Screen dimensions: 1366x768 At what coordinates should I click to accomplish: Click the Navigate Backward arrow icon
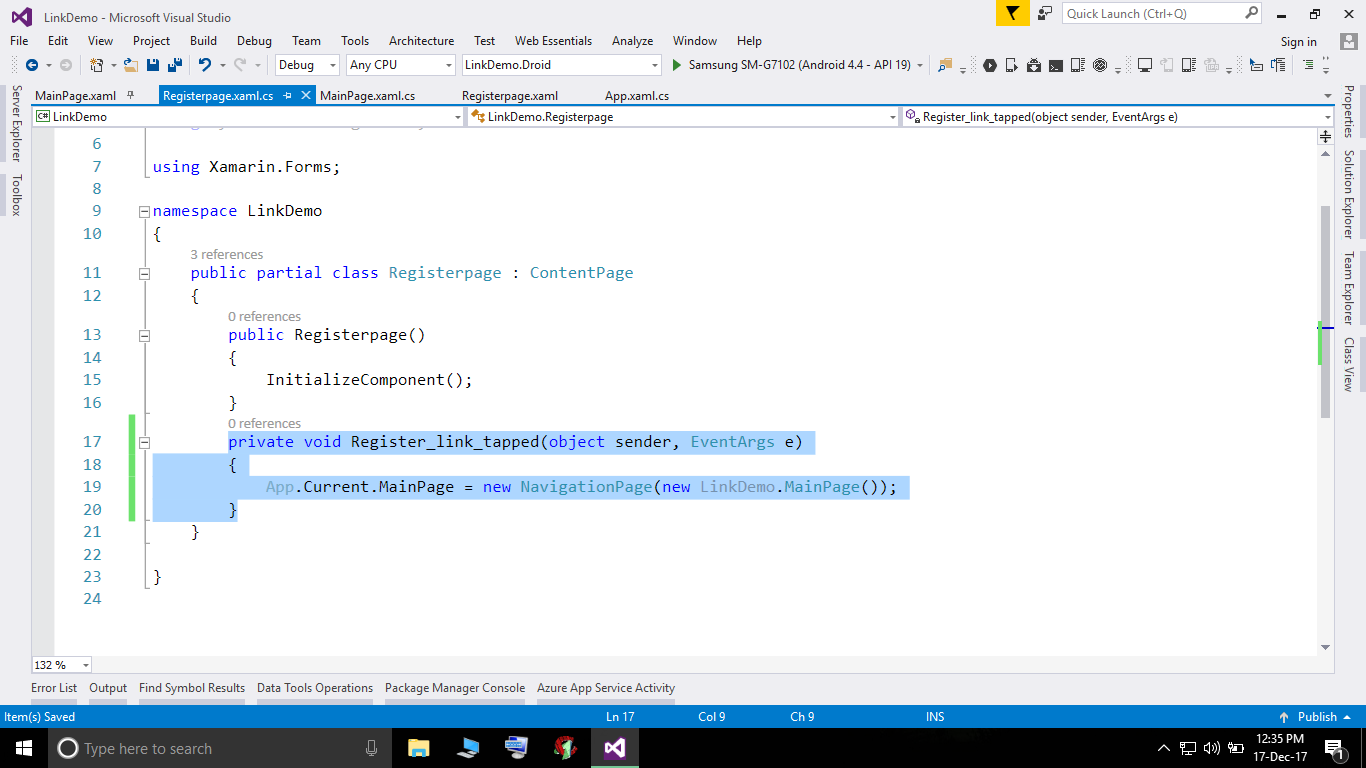pyautogui.click(x=33, y=66)
